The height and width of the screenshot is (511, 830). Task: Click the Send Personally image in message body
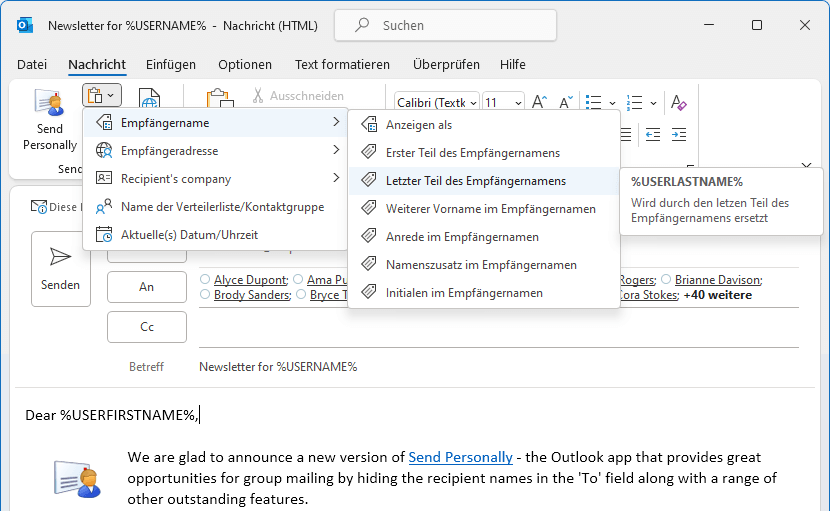[77, 478]
